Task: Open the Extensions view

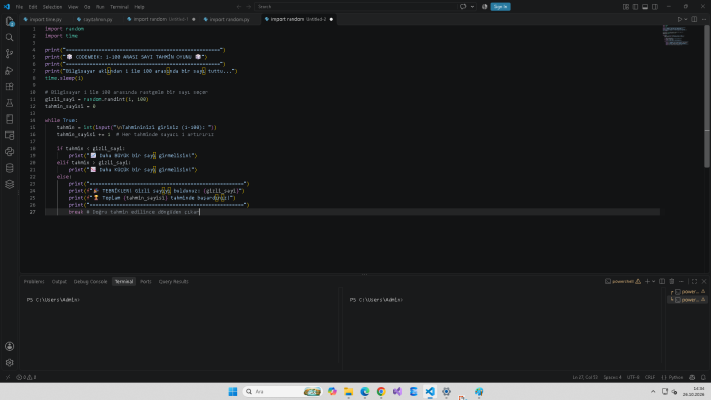Action: pyautogui.click(x=10, y=87)
